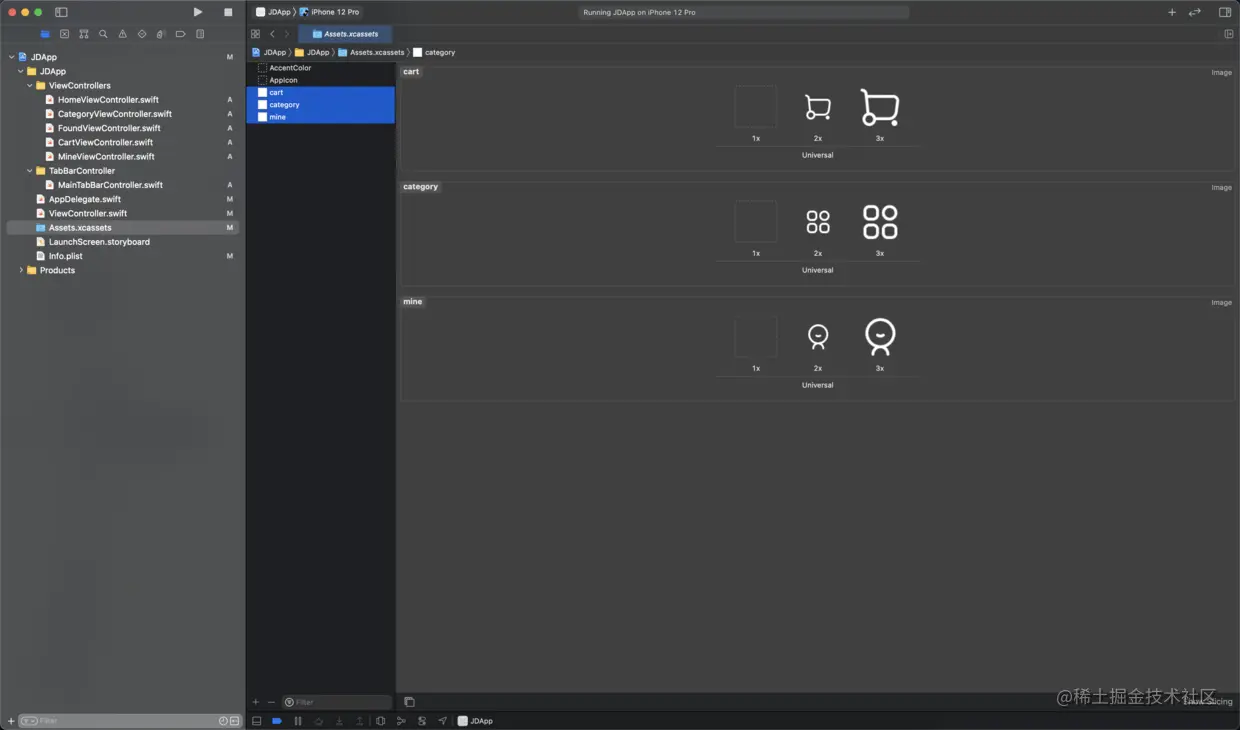Click the code review arrows icon
Viewport: 1240px width, 730px height.
click(x=1194, y=12)
